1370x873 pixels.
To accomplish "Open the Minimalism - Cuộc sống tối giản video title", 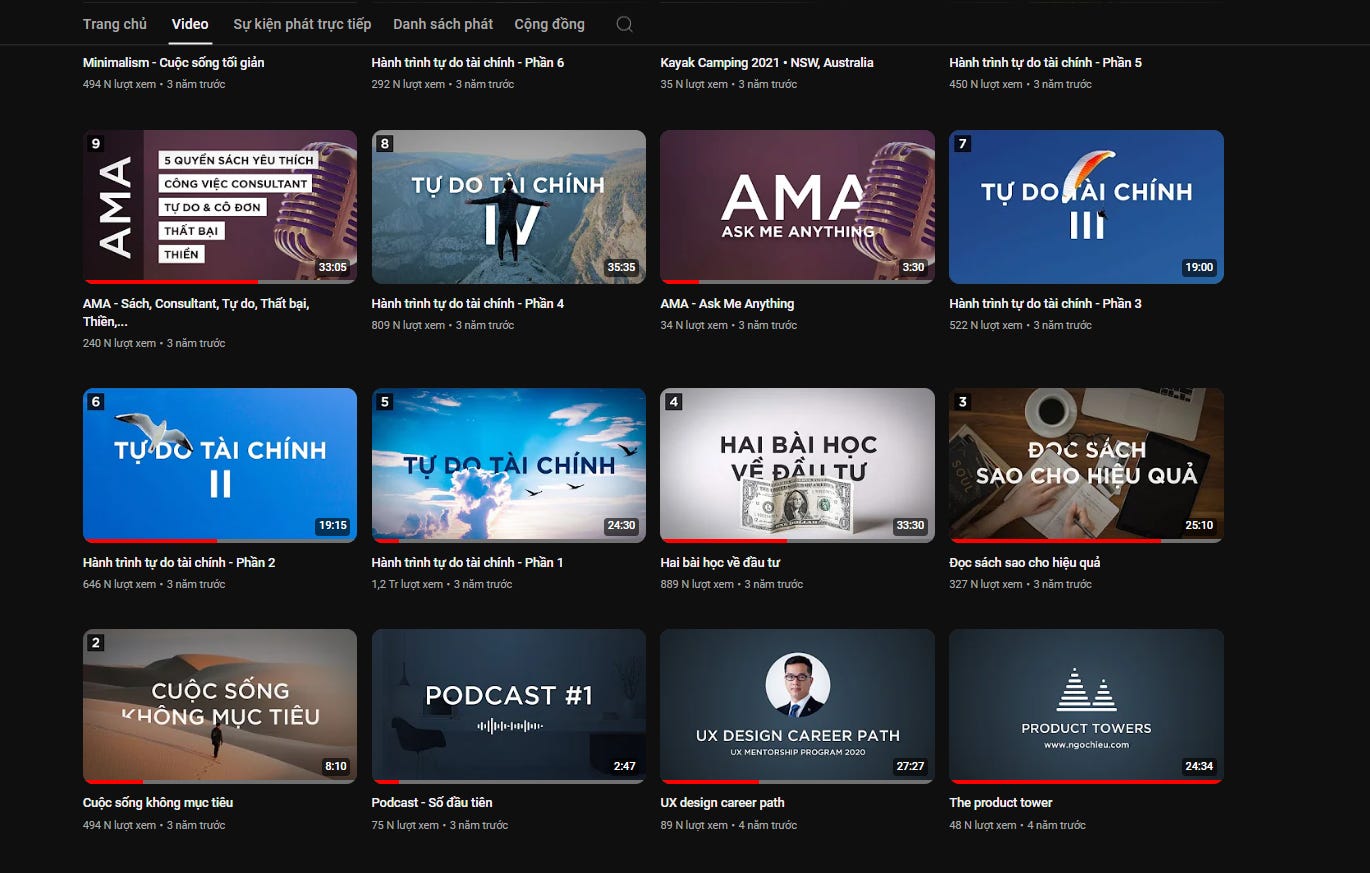I will [x=174, y=62].
